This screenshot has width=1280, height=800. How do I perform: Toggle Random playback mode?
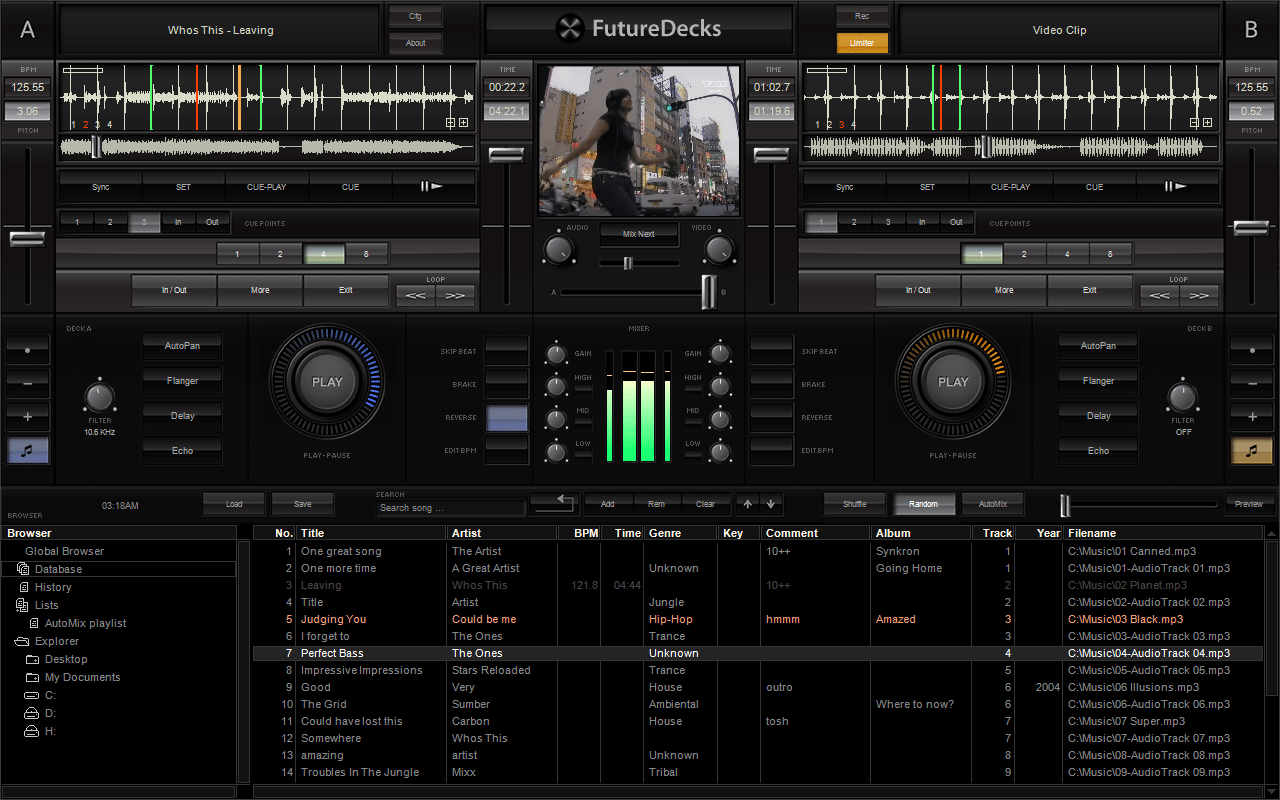[924, 504]
